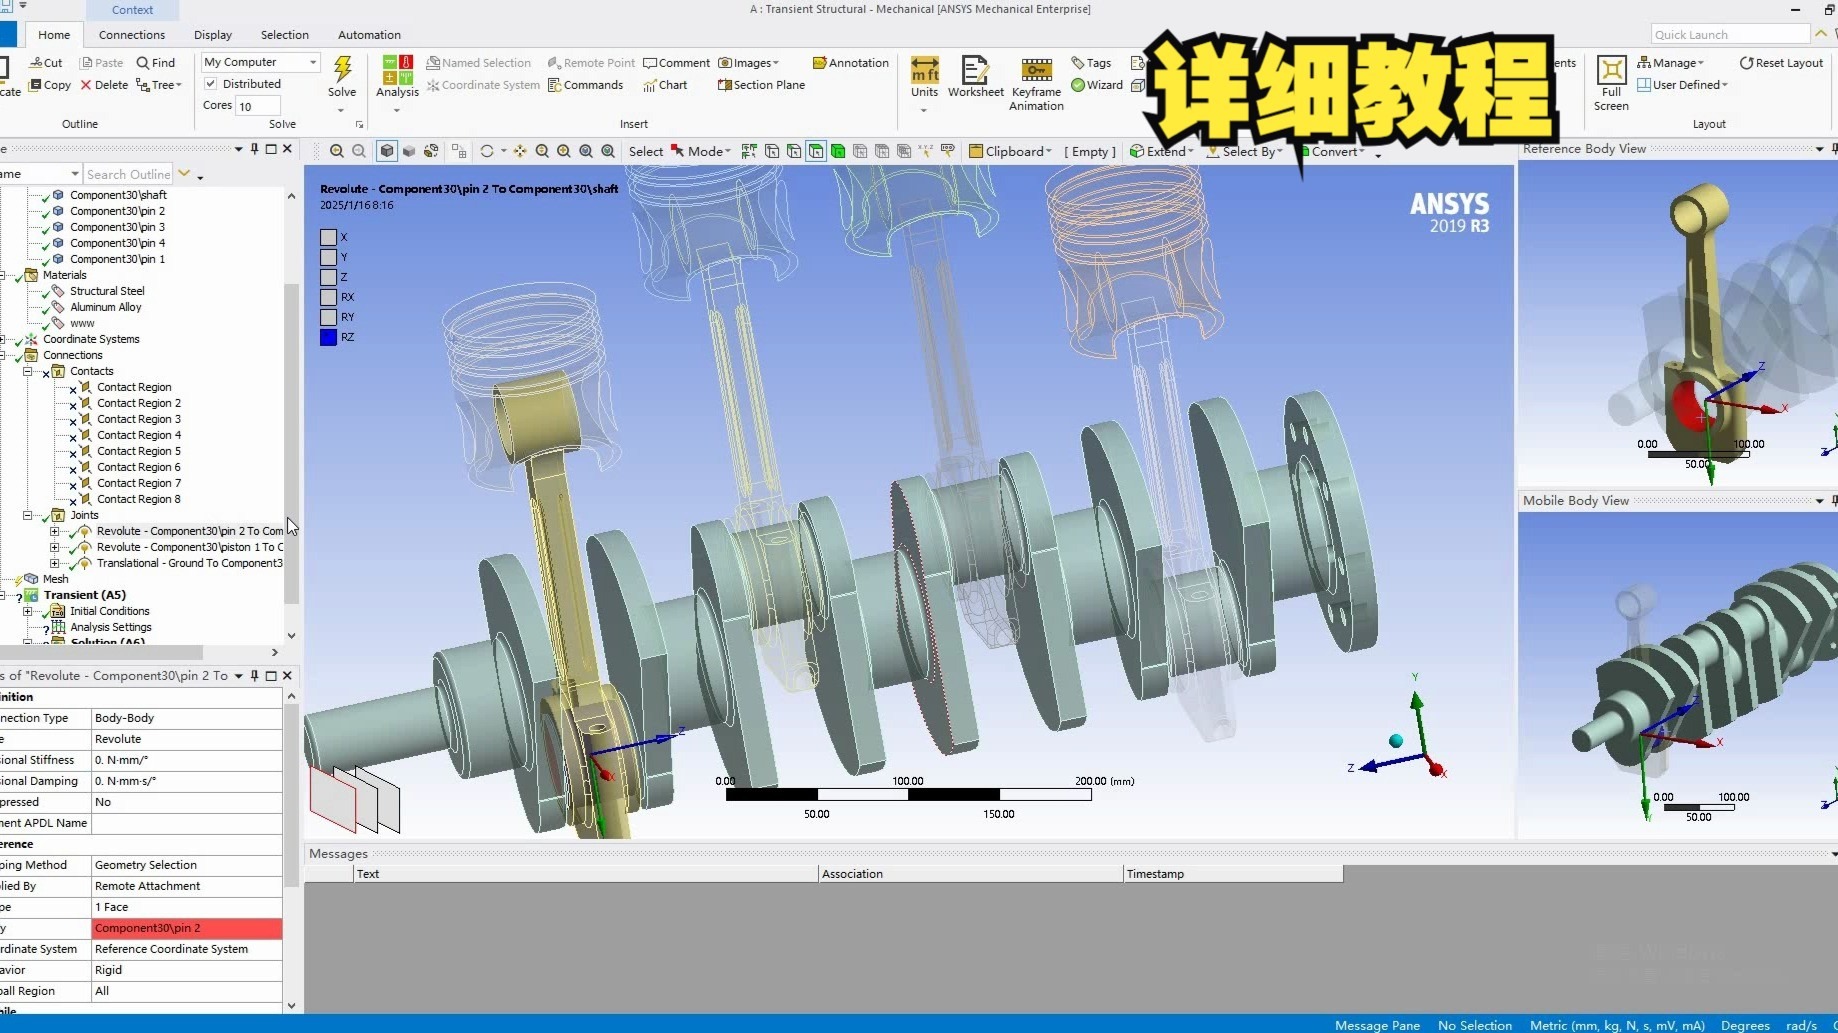
Task: Click the Rotate tool in graphics toolbar
Action: [x=487, y=151]
